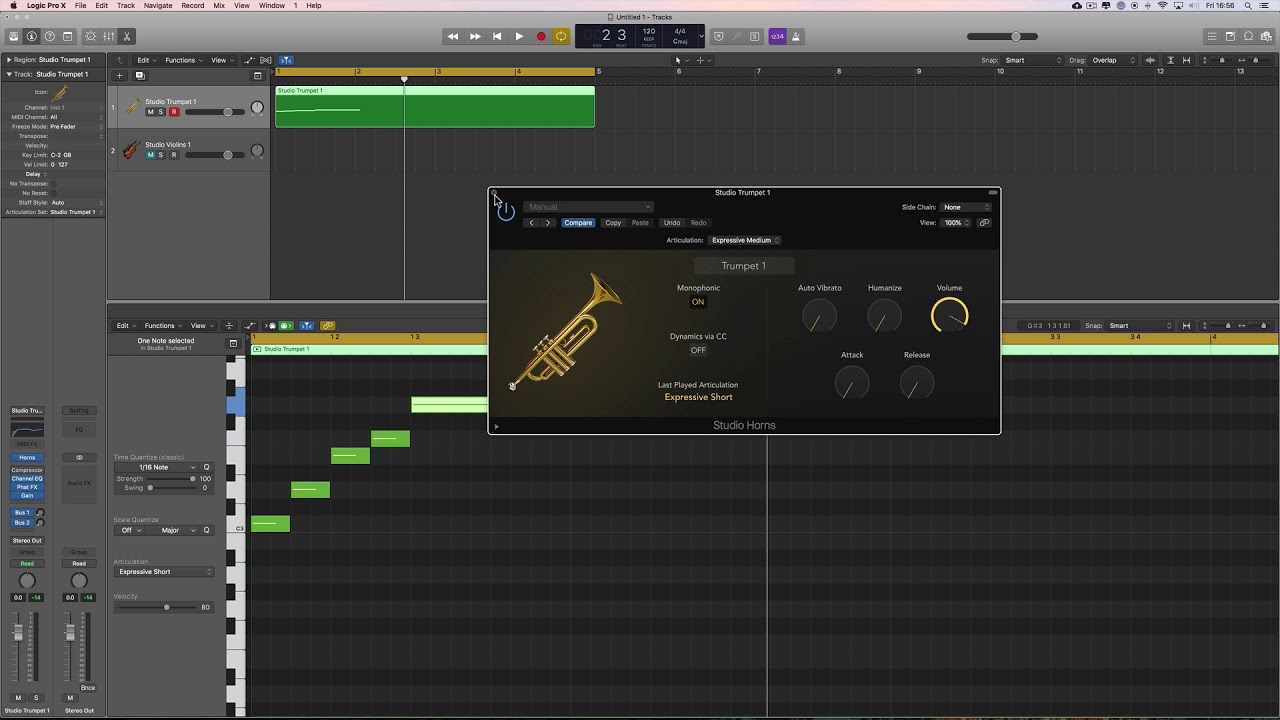Screen dimensions: 1280x720
Task: Open the Loop Browser button
Action: (1248, 37)
